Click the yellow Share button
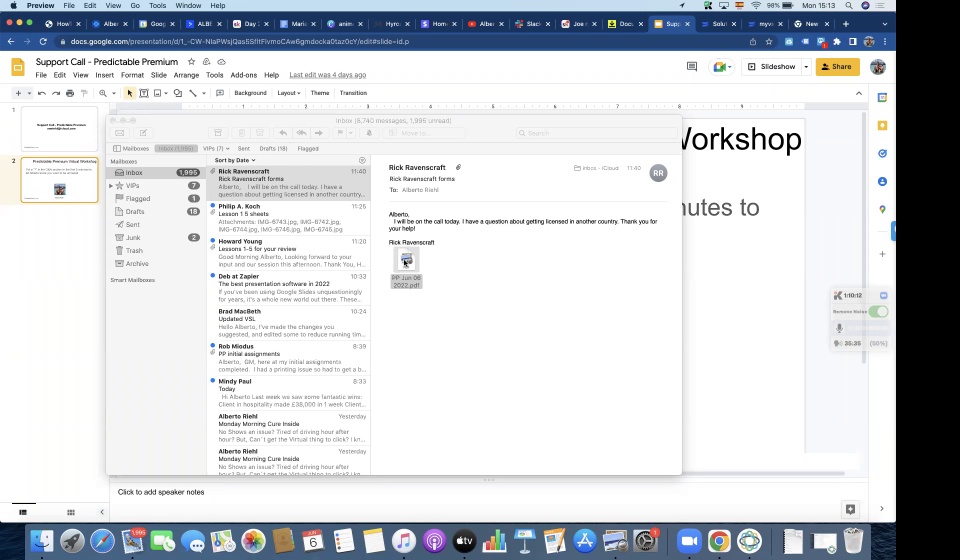 pos(838,67)
